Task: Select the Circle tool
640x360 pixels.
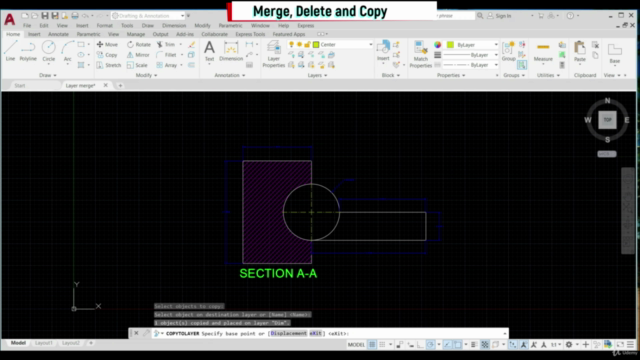Action: click(x=49, y=51)
